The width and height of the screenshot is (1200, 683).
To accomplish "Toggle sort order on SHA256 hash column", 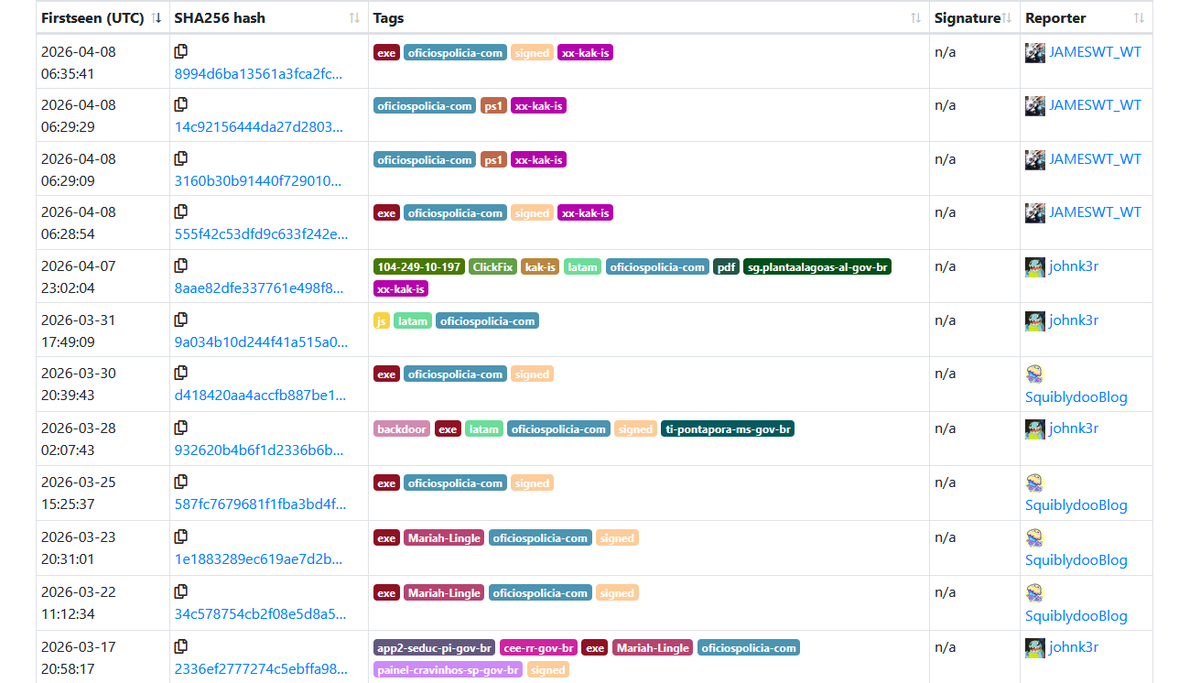I will (x=352, y=17).
